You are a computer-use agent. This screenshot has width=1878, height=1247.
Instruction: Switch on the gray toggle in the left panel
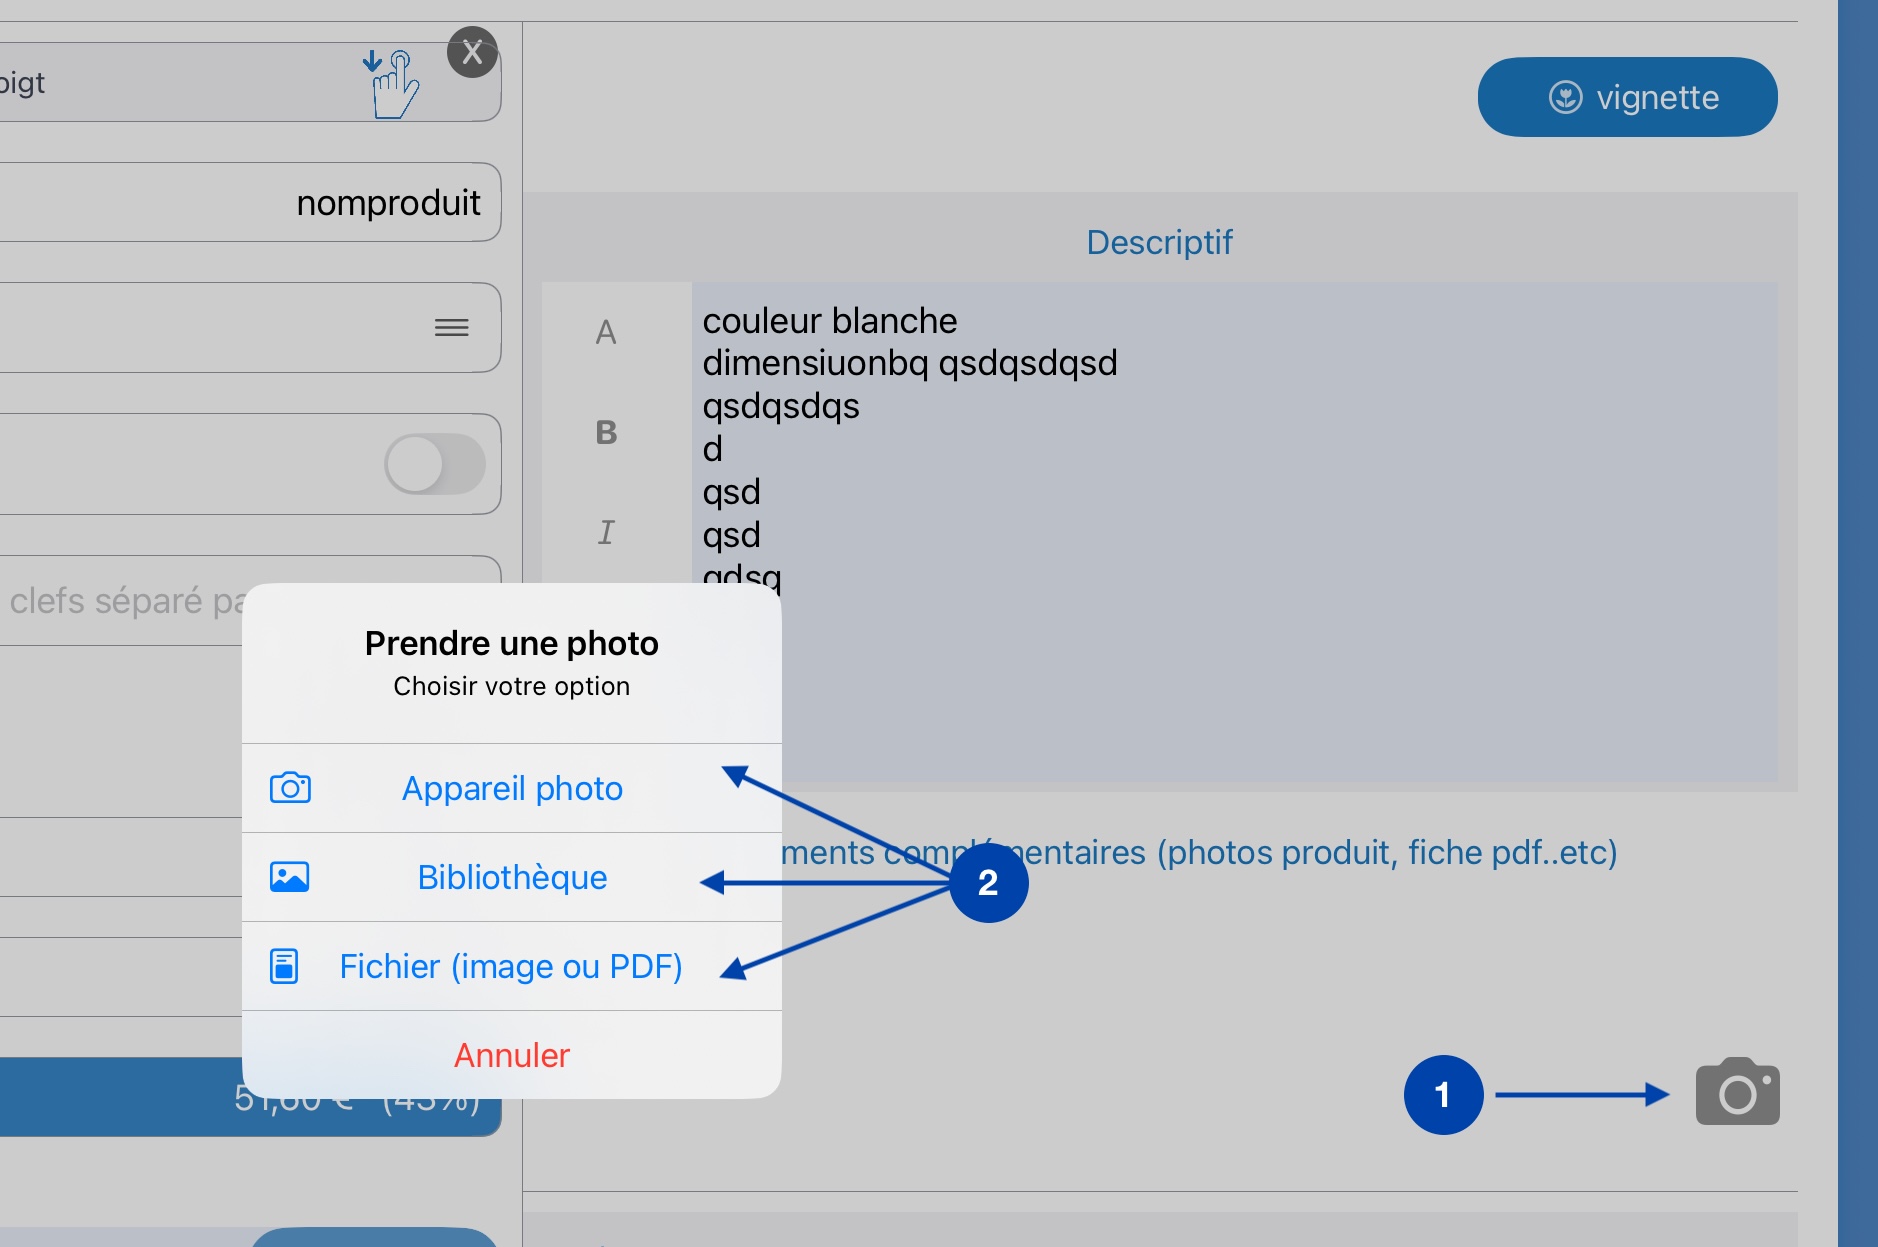435,464
